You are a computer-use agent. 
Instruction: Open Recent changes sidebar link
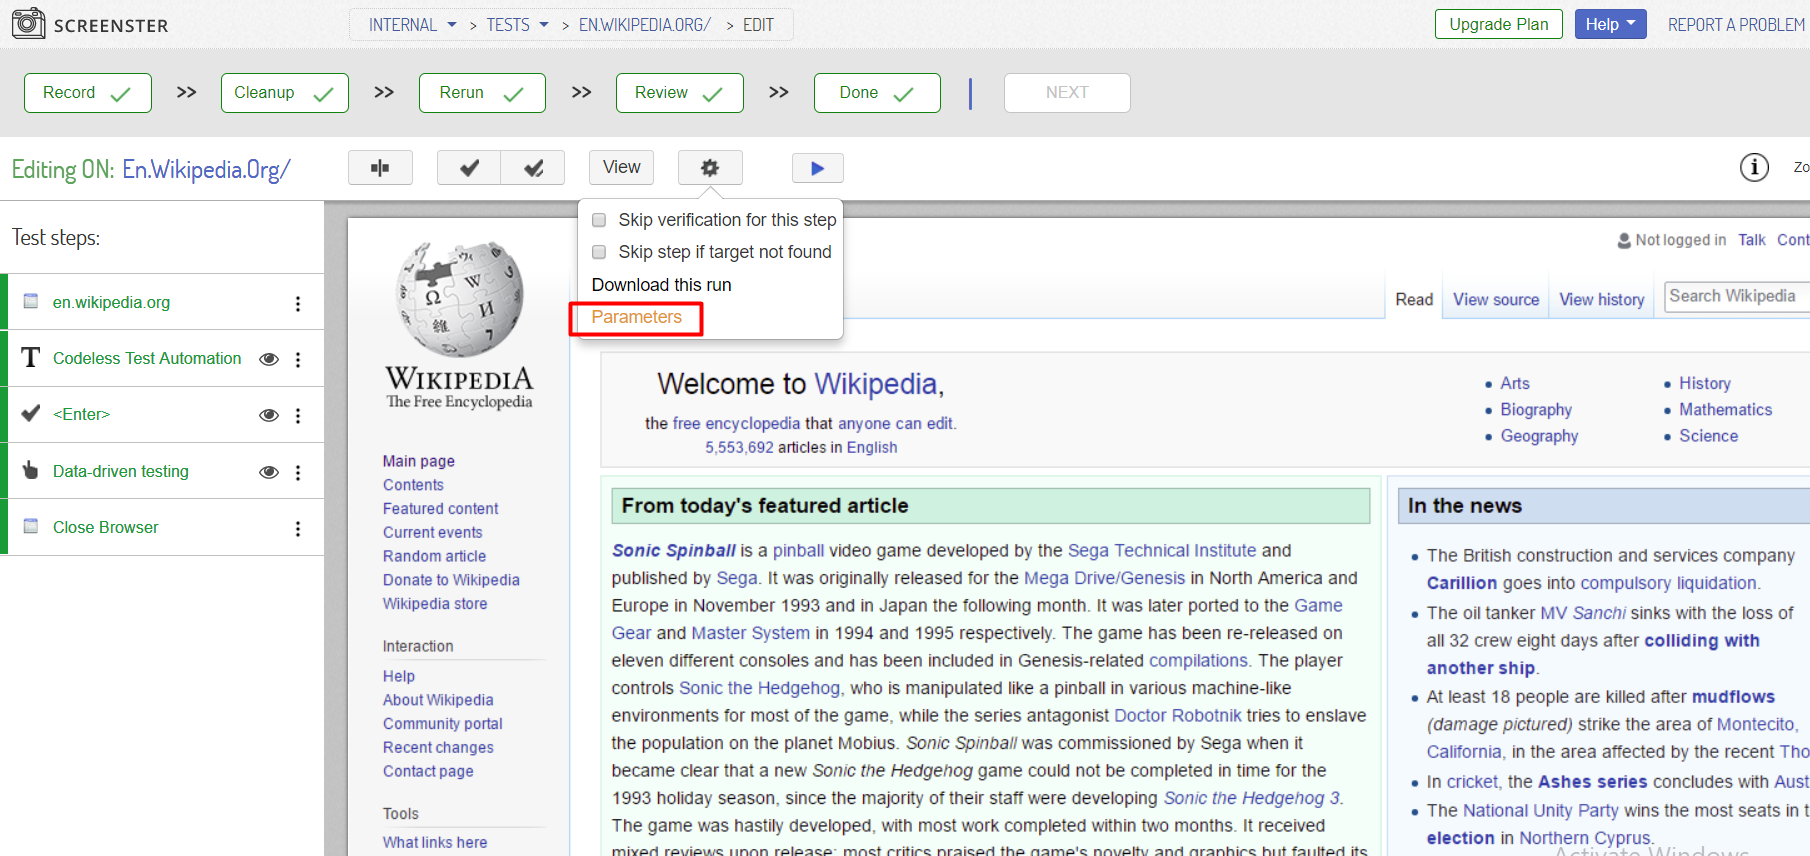(438, 748)
